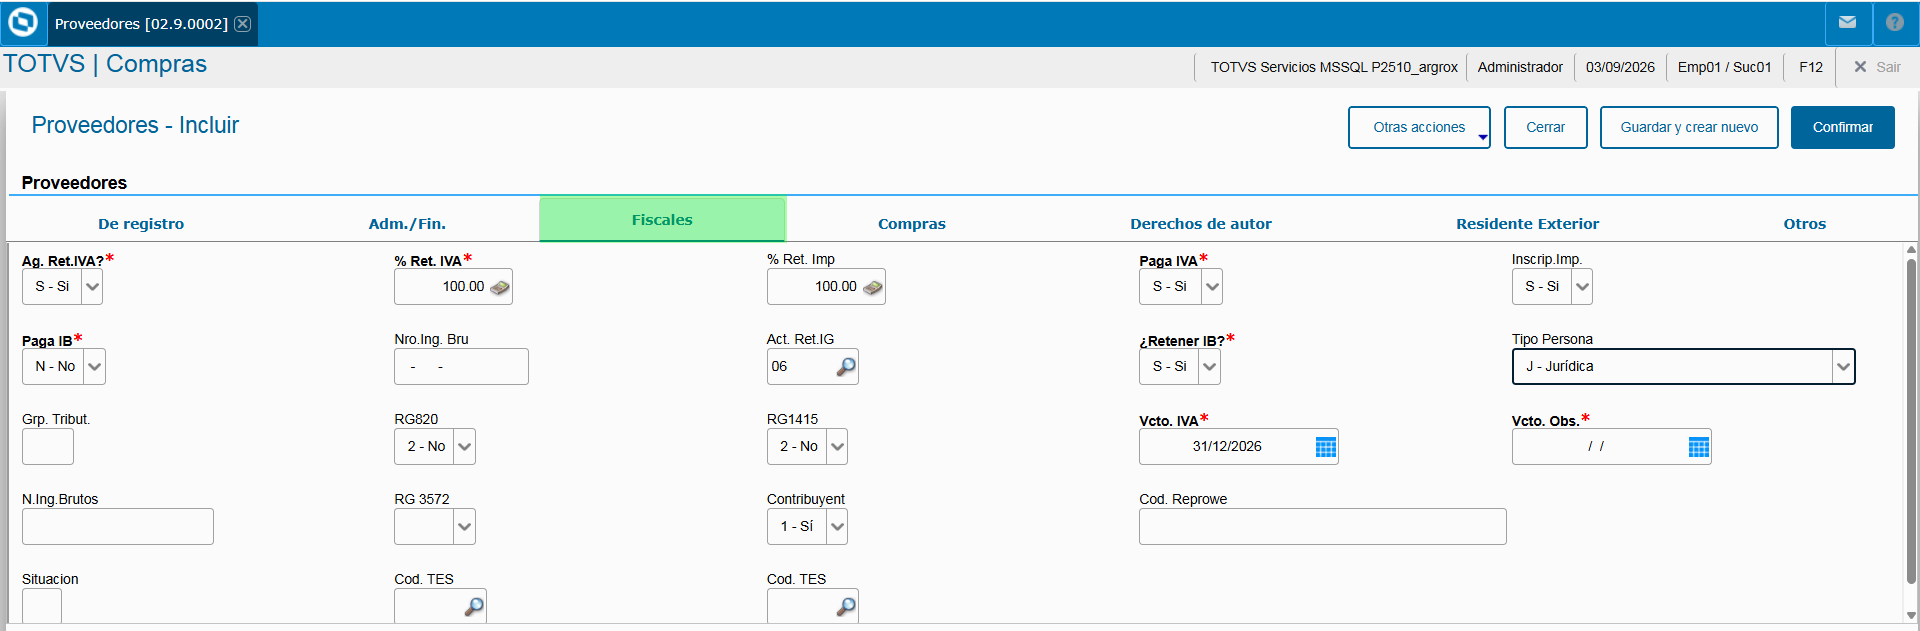Open the Tipo Persona dropdown
Viewport: 1920px width, 631px height.
point(1843,367)
